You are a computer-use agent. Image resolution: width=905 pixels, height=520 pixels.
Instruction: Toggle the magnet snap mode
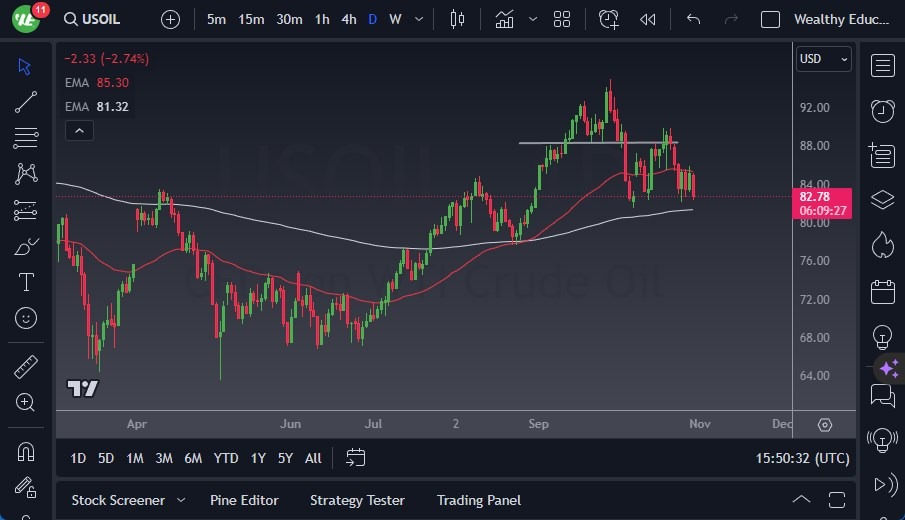coord(26,452)
